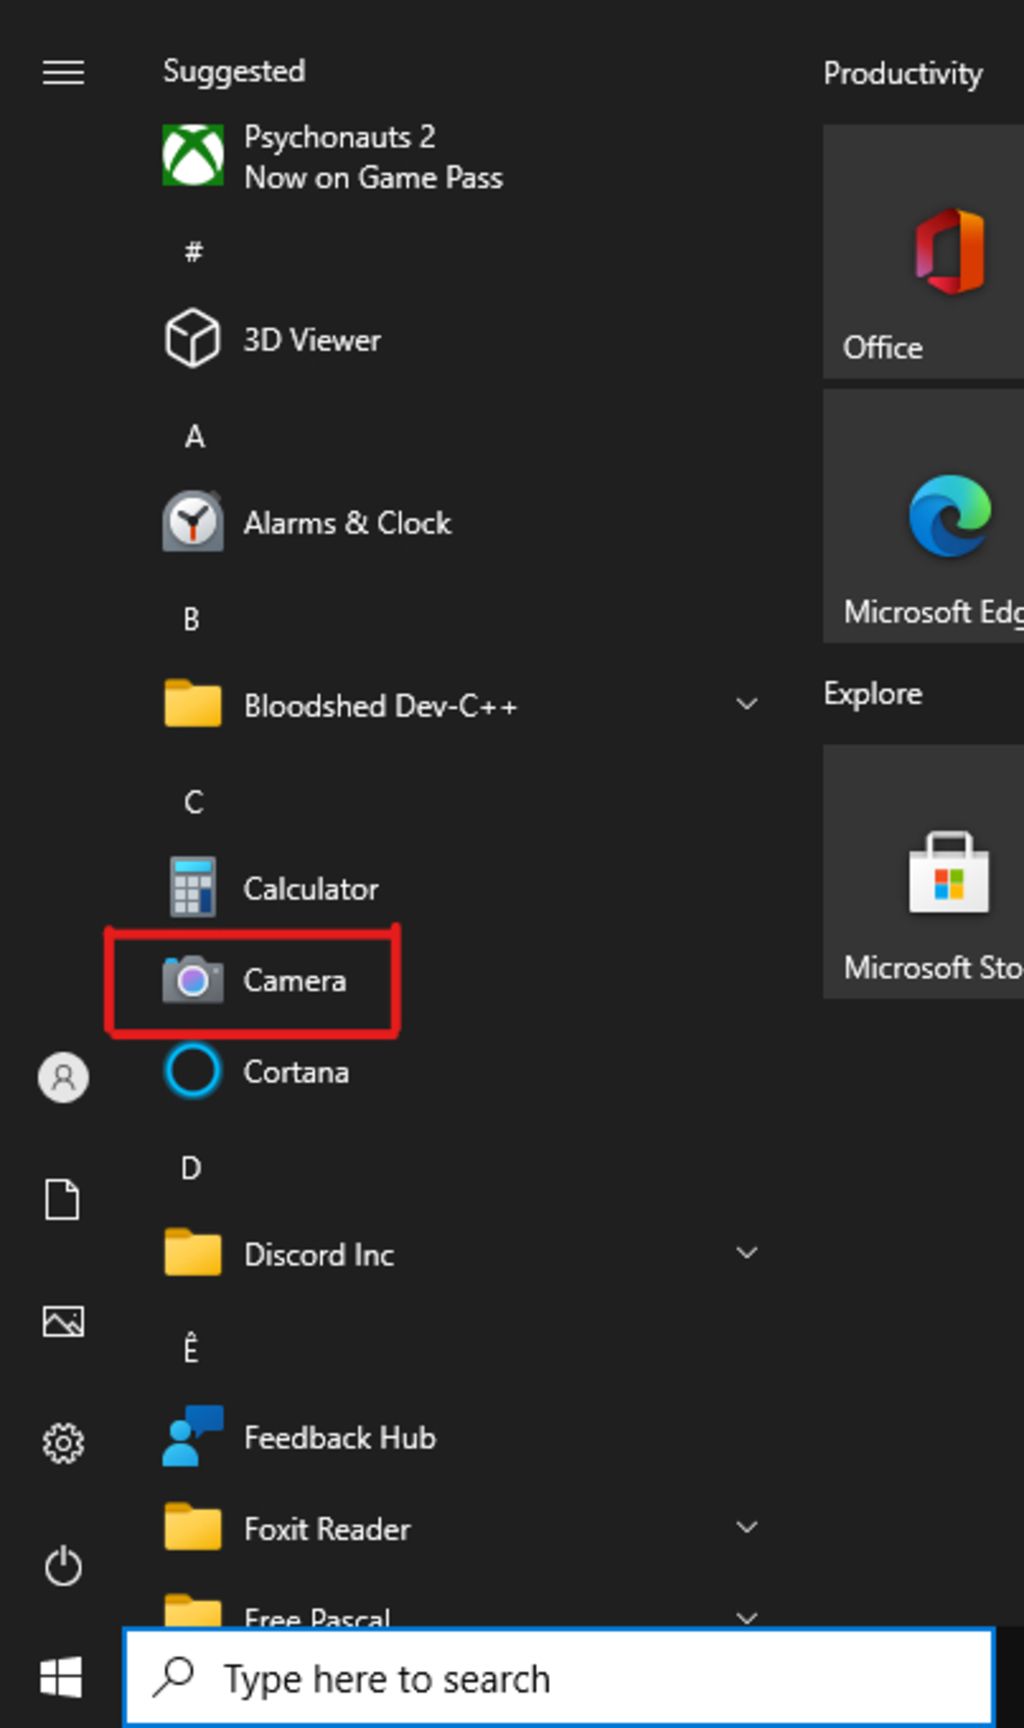Click the 'Explore' group heading
The height and width of the screenshot is (1728, 1024).
coord(872,693)
